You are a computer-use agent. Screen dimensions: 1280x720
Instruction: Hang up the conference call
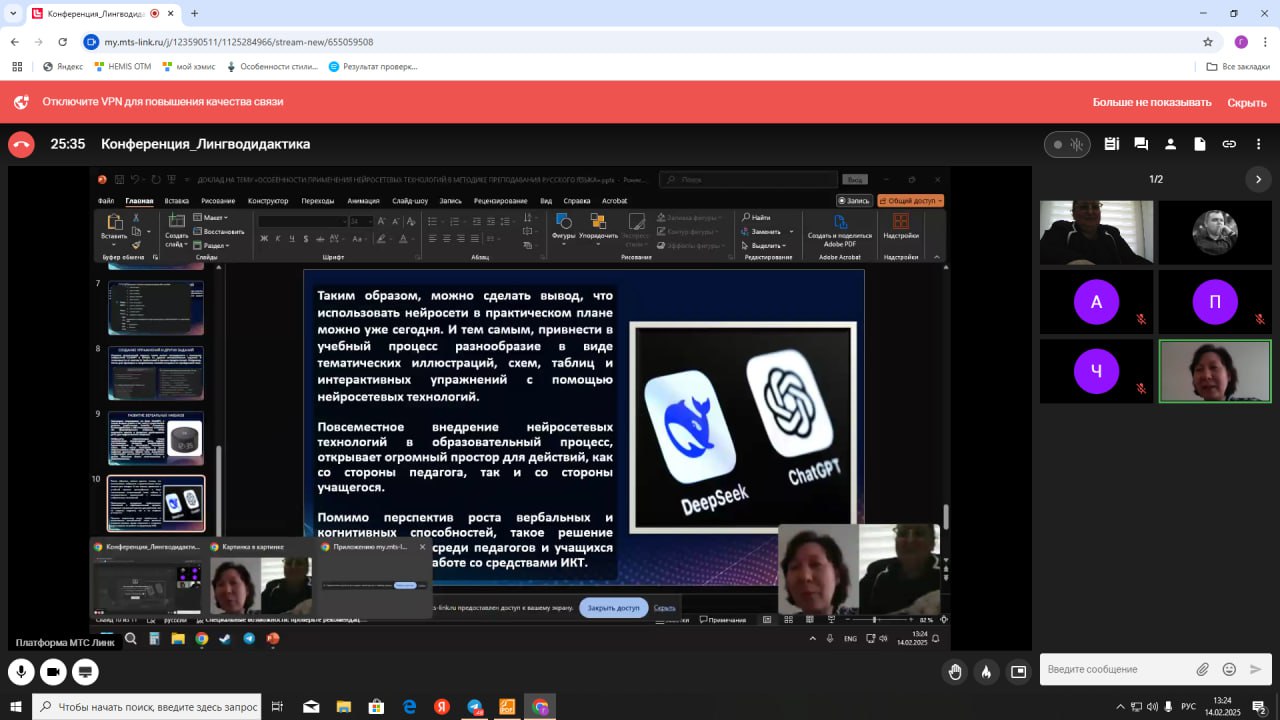pos(21,144)
